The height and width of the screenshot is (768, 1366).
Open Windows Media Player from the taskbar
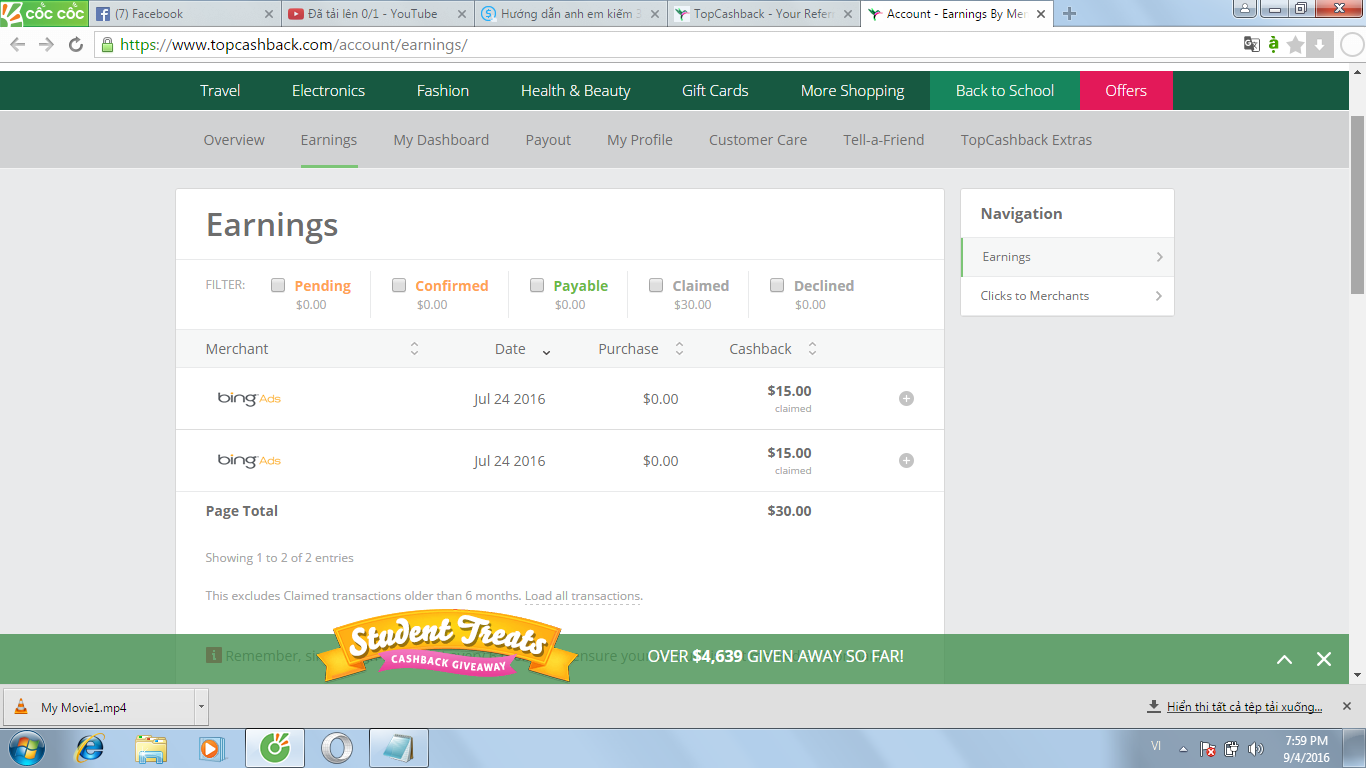pos(210,748)
